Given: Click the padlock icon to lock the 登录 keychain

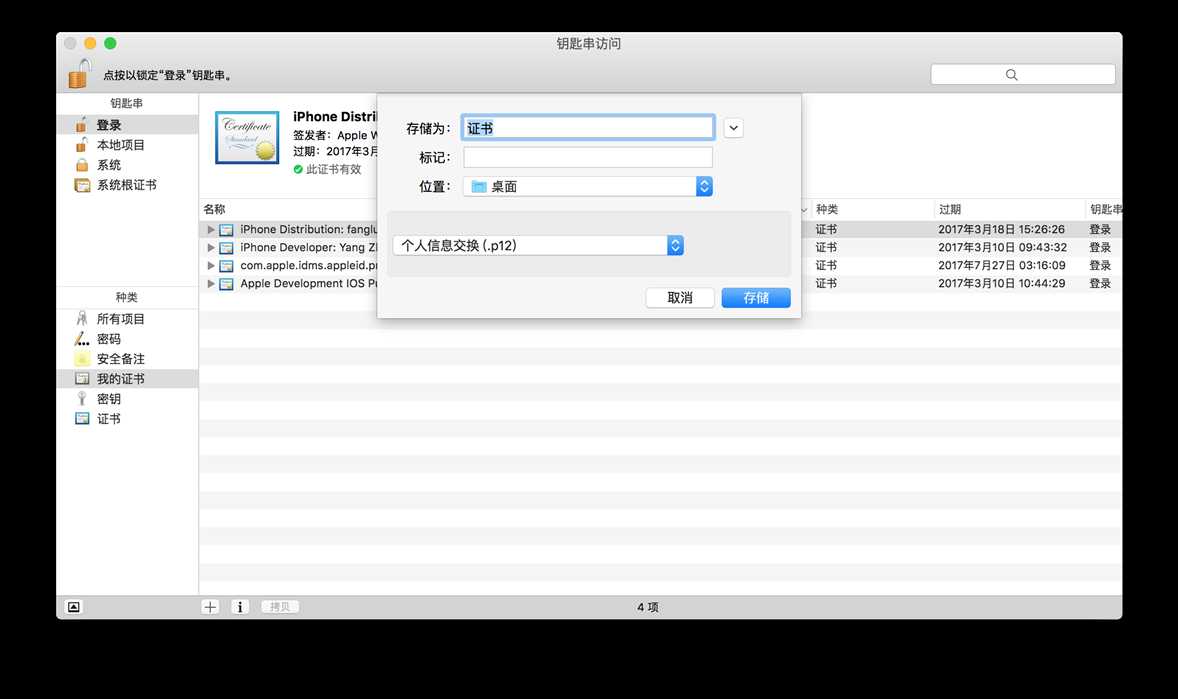Looking at the screenshot, I should [x=79, y=74].
